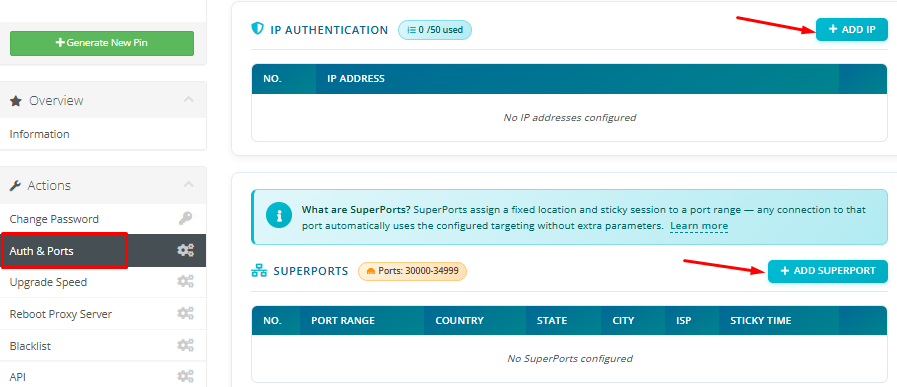Click the gears icon beside Upgrade Speed
897x387 pixels.
(x=185, y=282)
